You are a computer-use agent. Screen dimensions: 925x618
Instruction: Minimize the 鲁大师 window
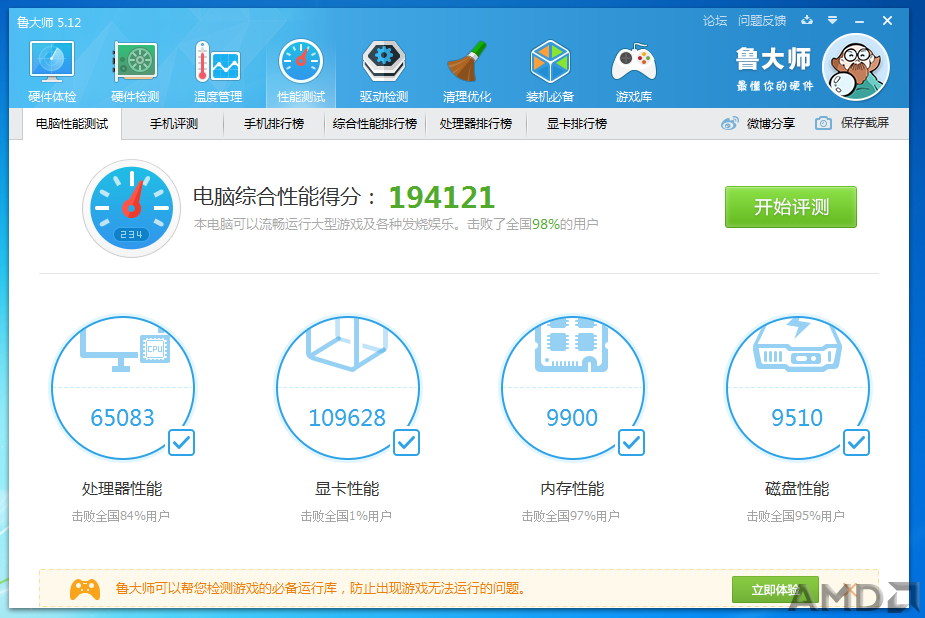(860, 21)
